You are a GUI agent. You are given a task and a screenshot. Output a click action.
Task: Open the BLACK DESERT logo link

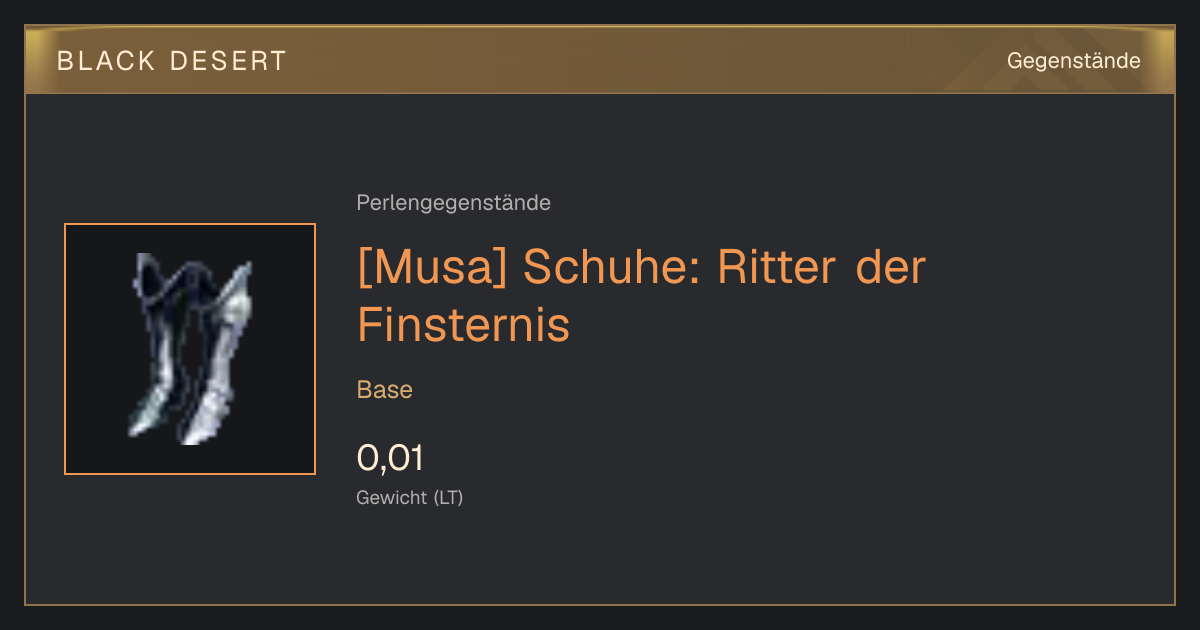point(172,61)
